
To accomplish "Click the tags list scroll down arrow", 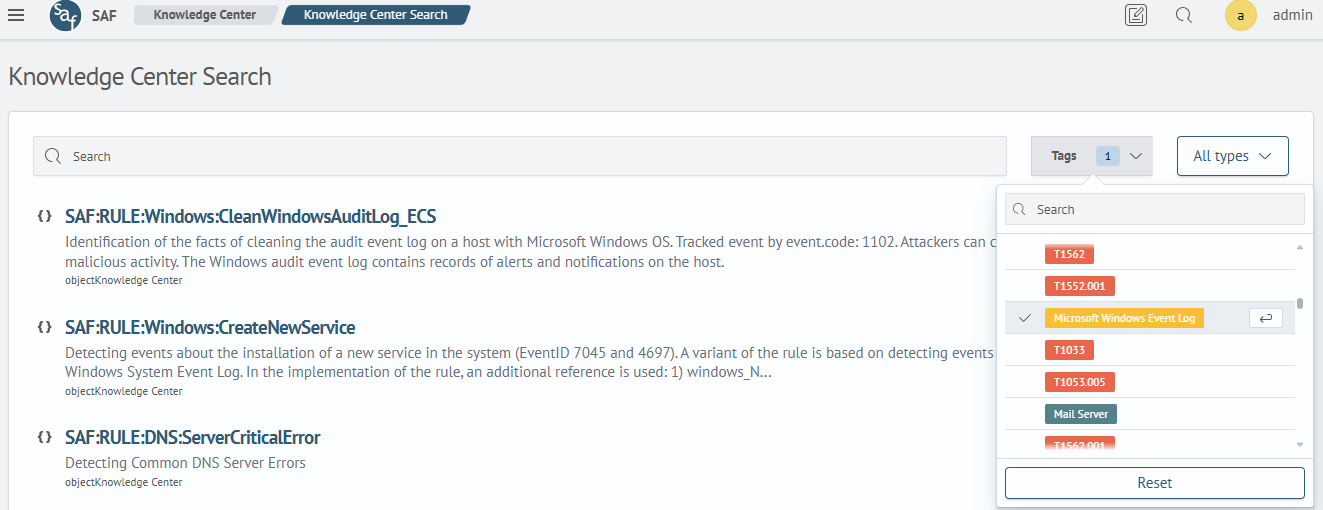I will 1300,444.
